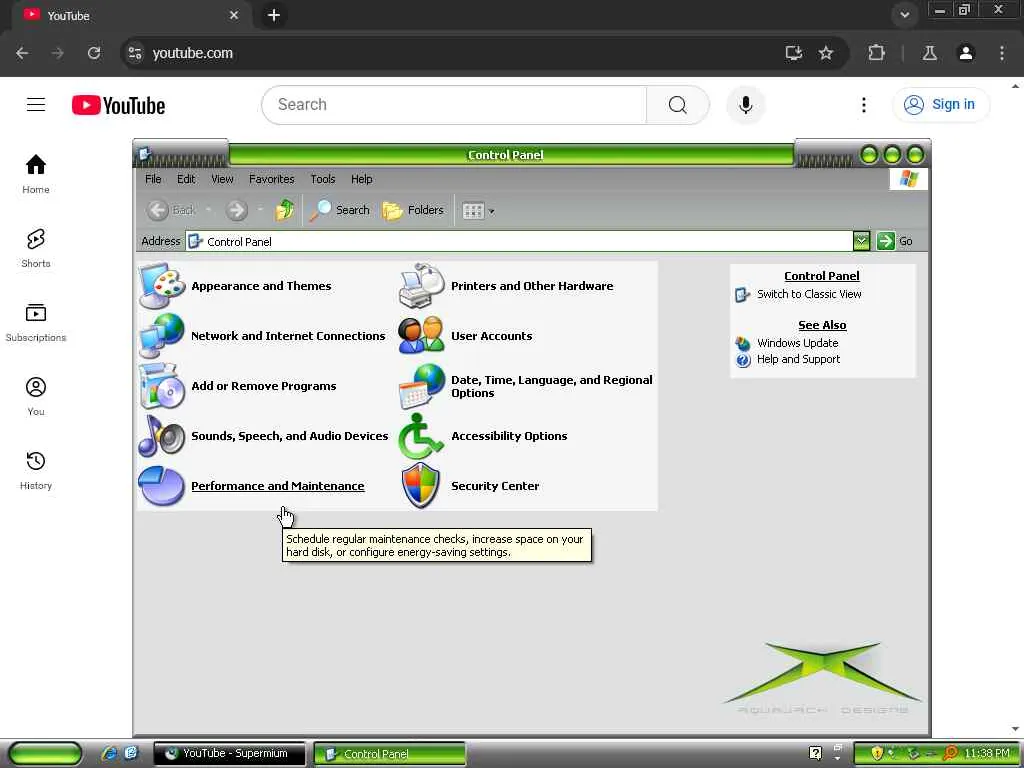The height and width of the screenshot is (768, 1024).
Task: Click the green Go button
Action: tap(895, 241)
